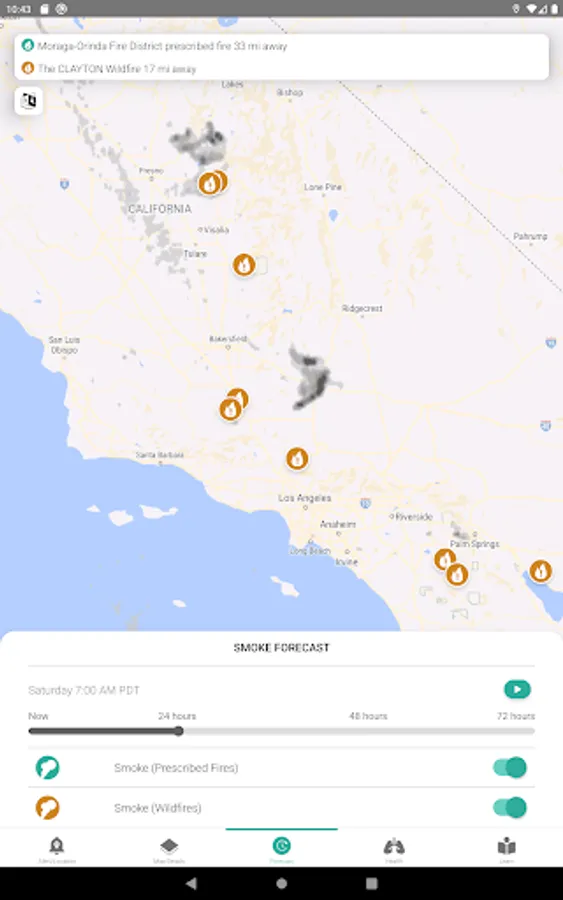Tap the Android back navigation button
The image size is (563, 900).
click(x=192, y=883)
